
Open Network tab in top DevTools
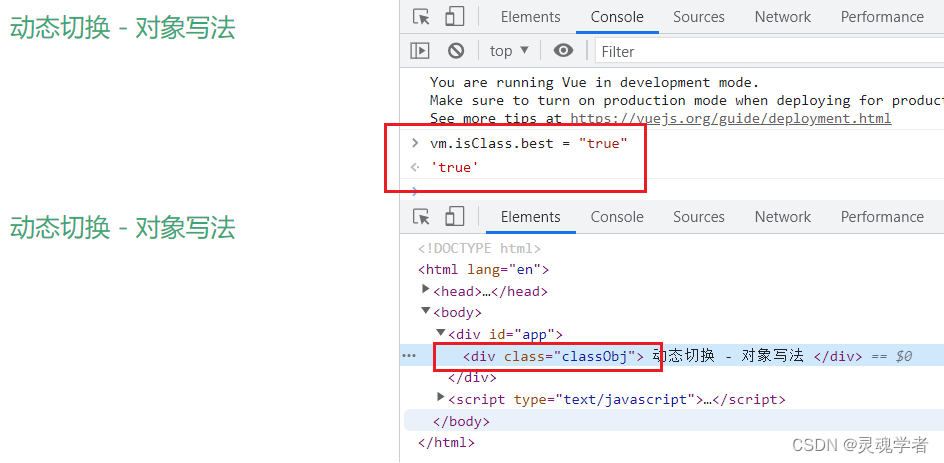pos(783,17)
